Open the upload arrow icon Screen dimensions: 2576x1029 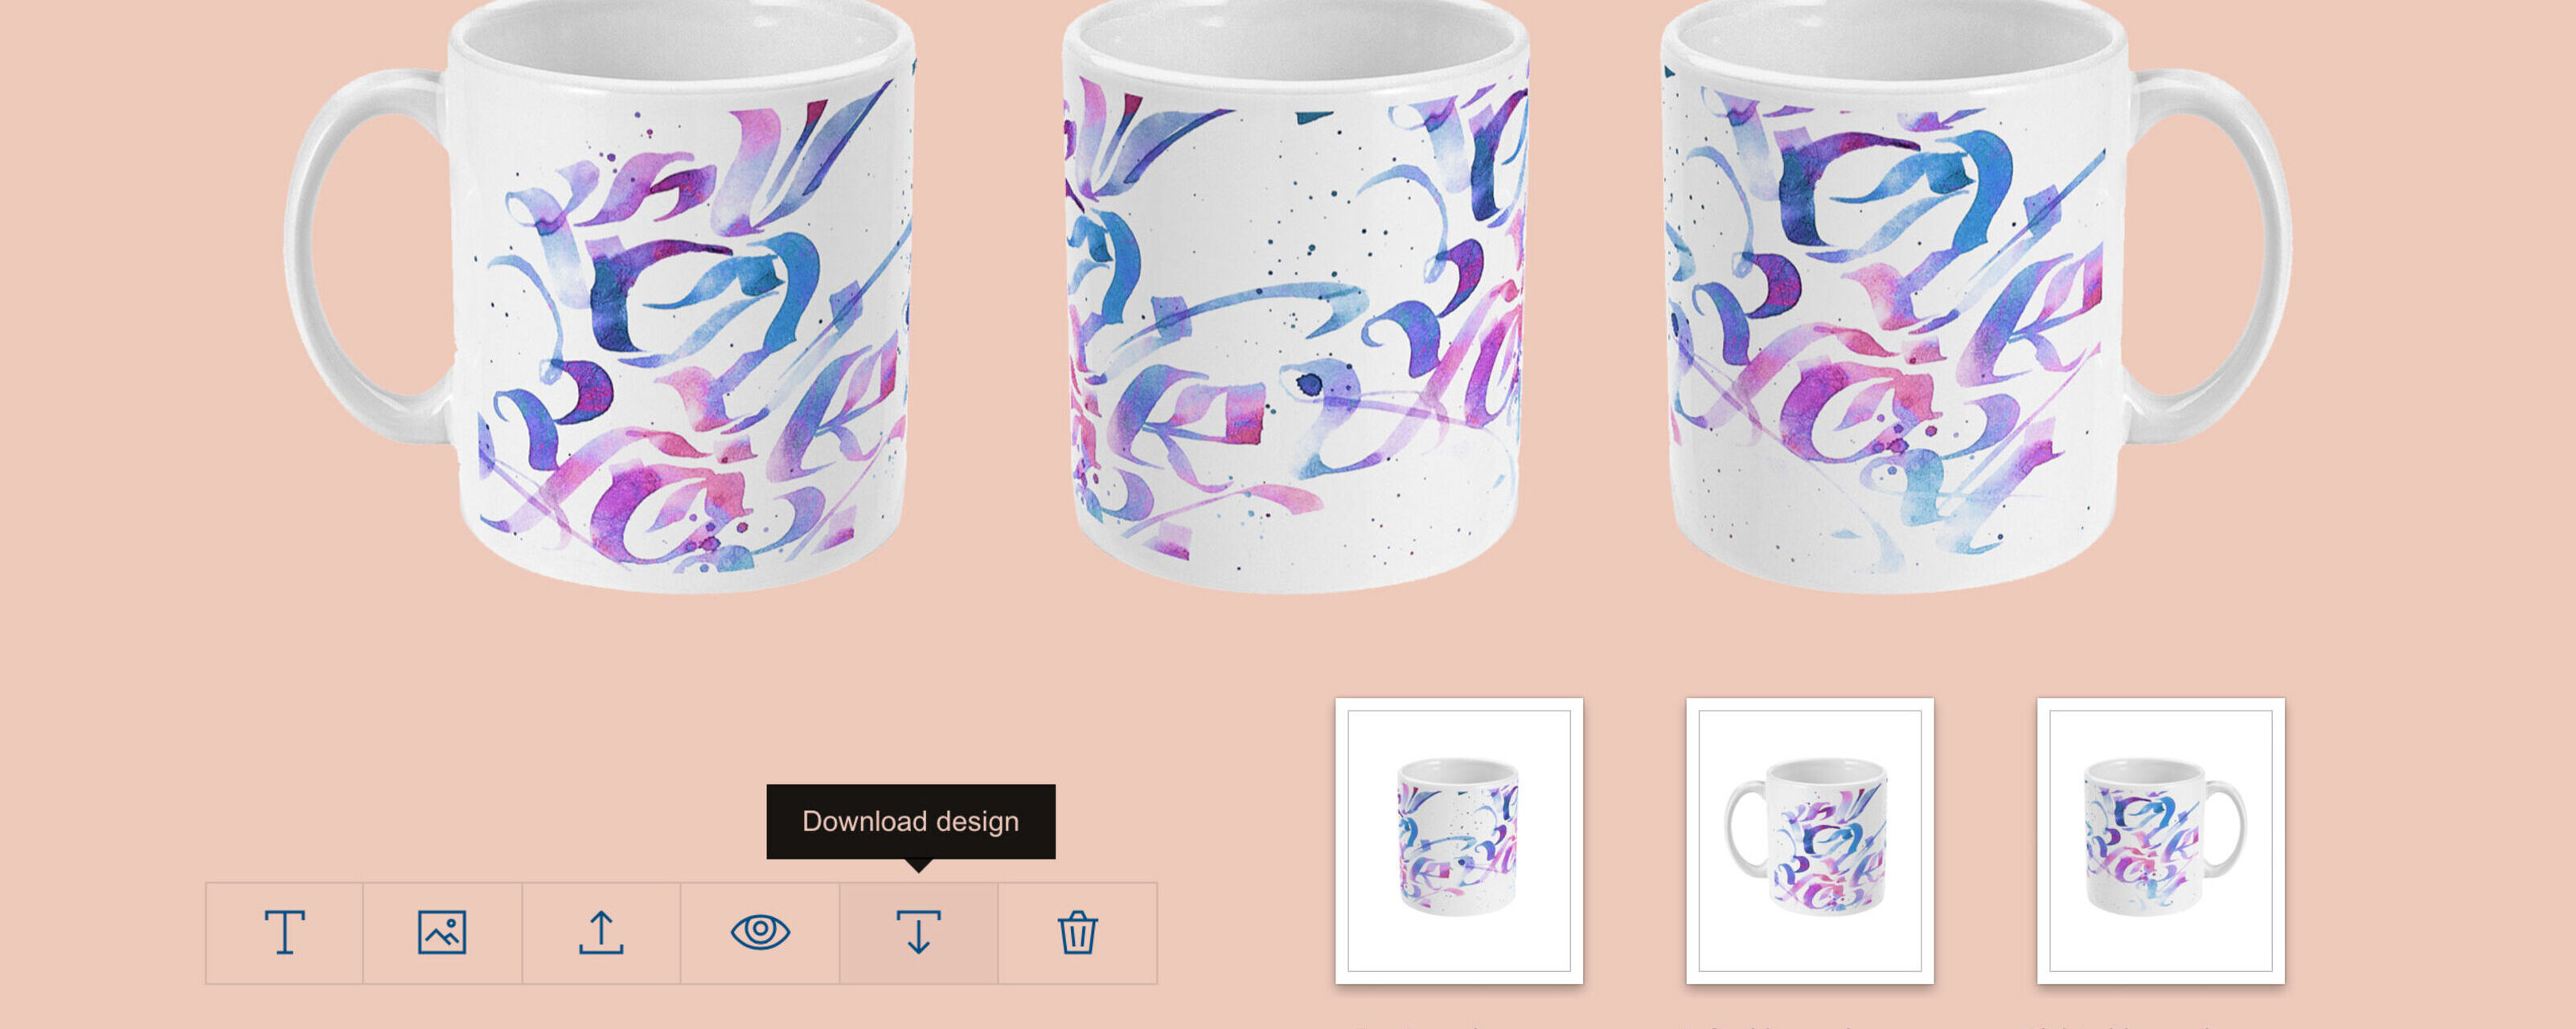coord(601,932)
